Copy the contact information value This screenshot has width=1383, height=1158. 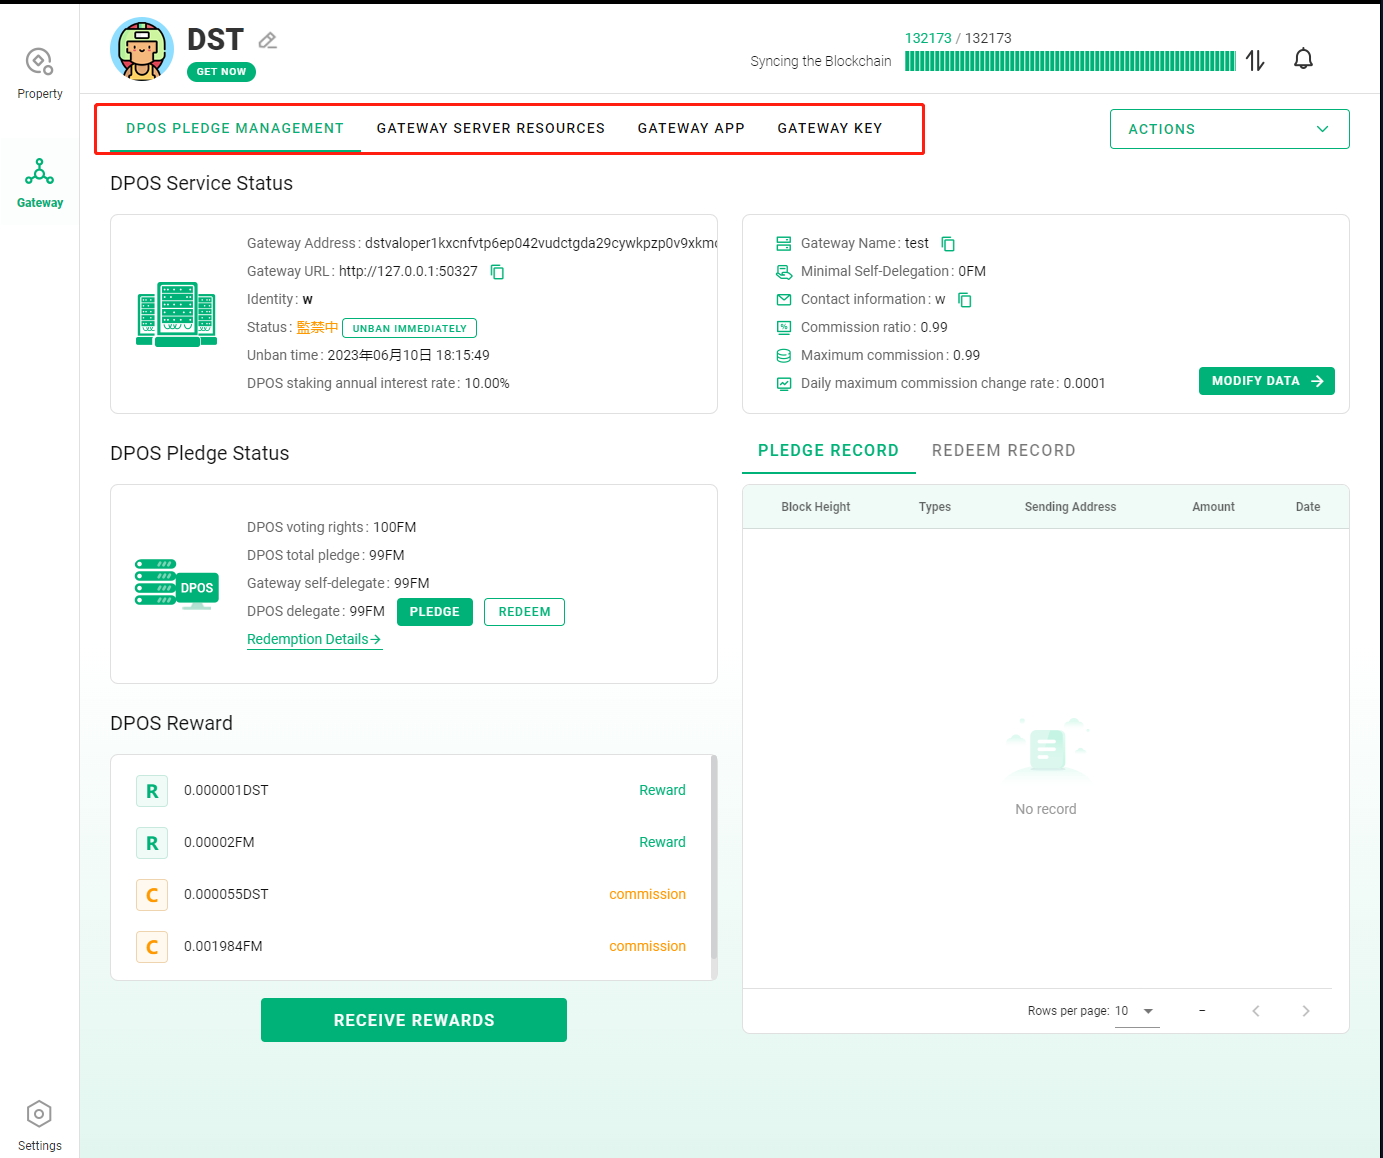[965, 300]
